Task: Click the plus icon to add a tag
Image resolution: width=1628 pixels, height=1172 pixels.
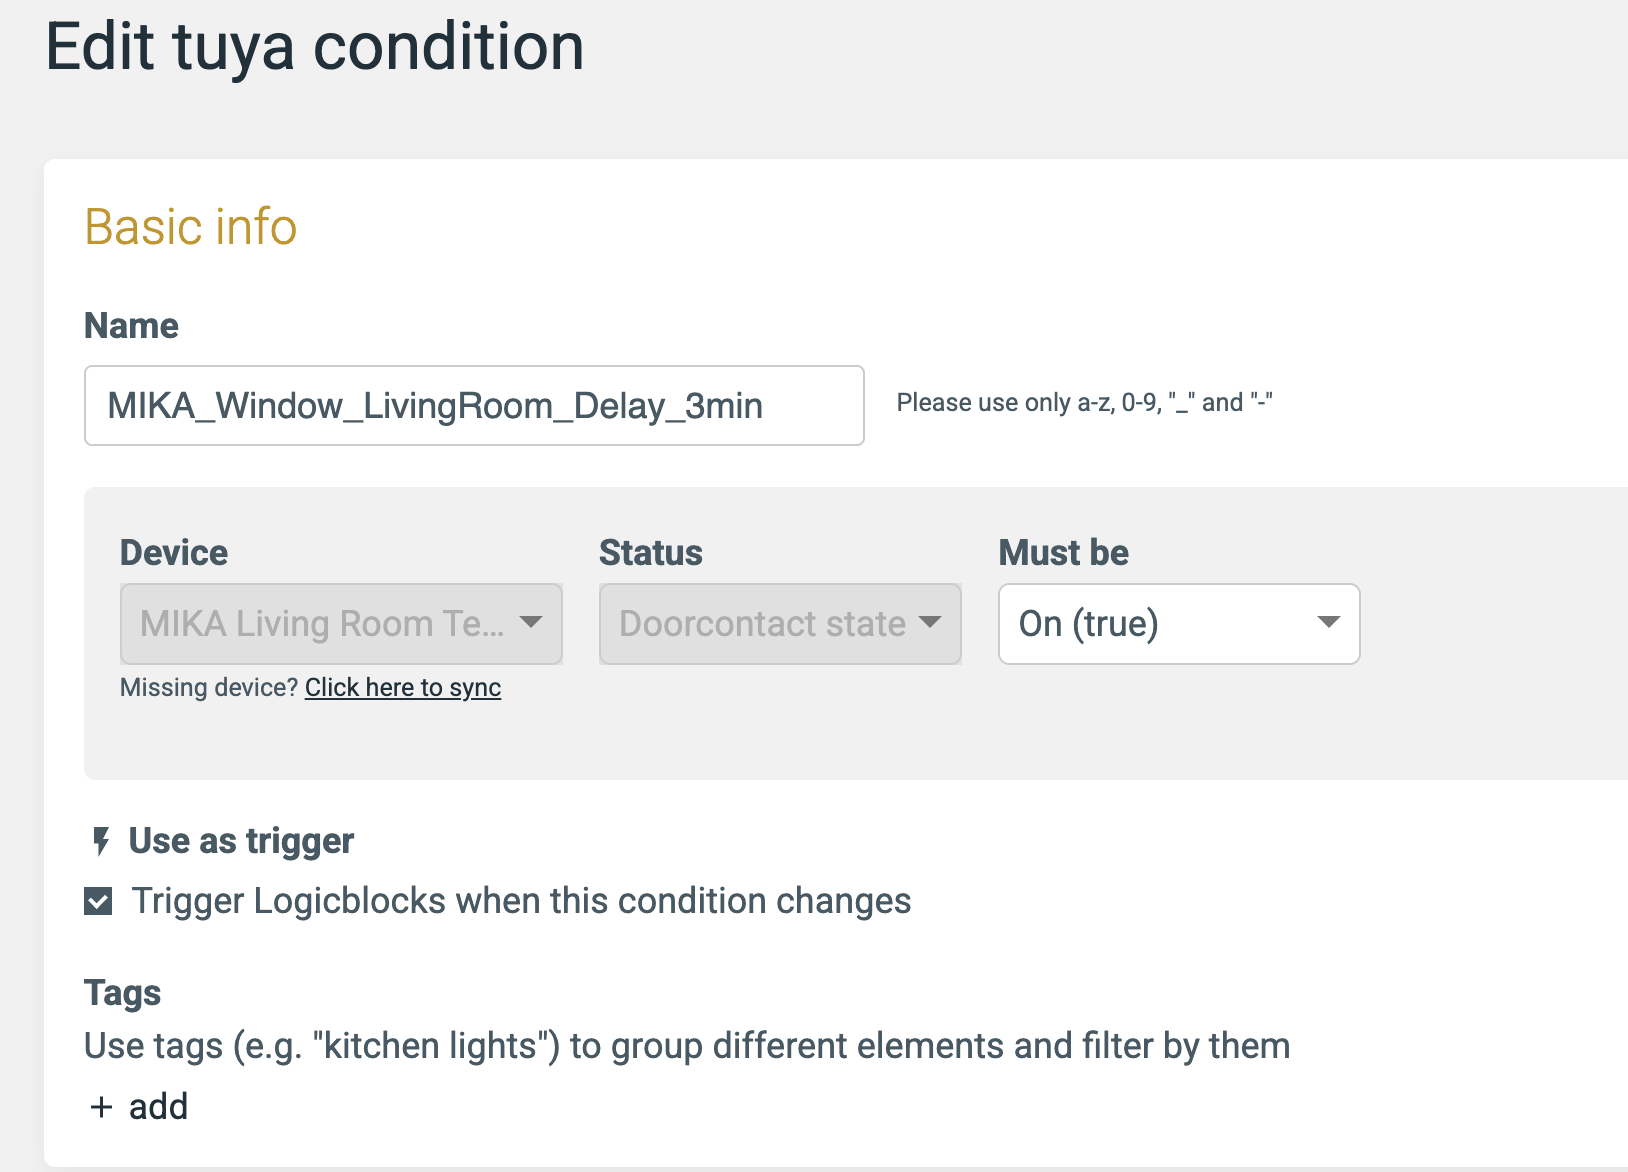Action: [101, 1107]
